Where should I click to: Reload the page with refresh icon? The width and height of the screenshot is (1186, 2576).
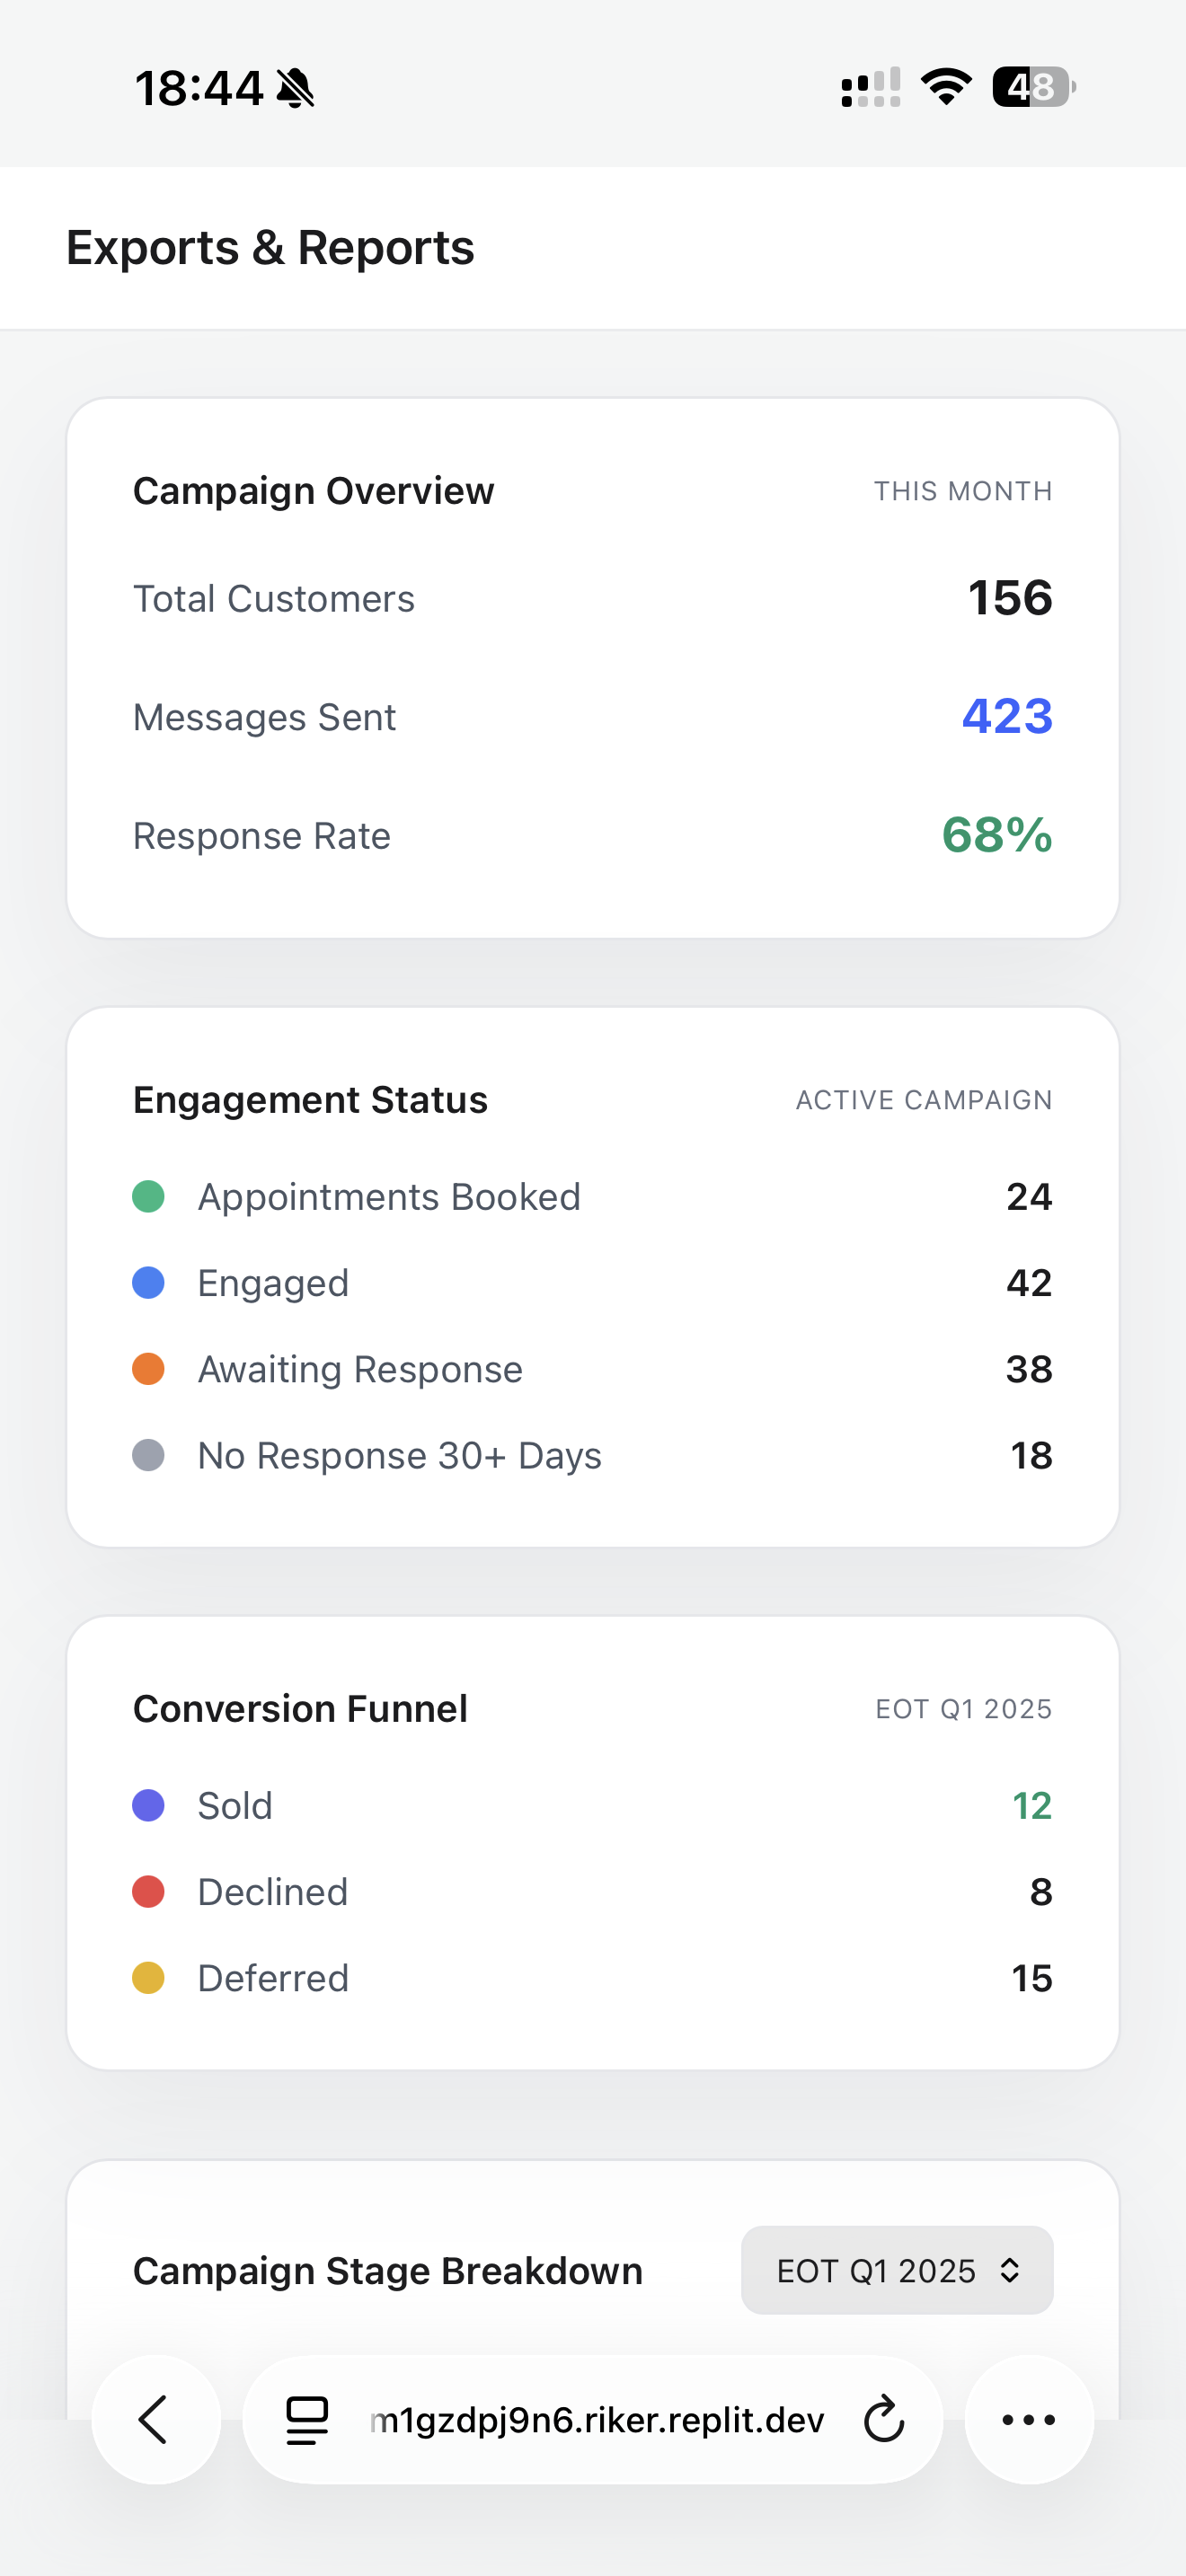[883, 2419]
